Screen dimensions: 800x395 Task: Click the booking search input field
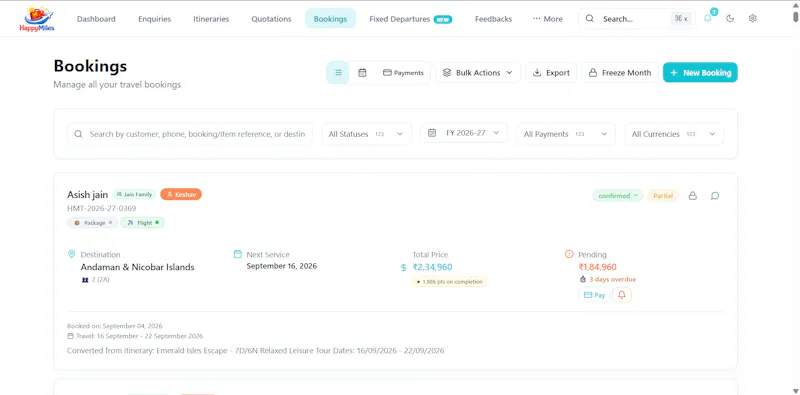coord(190,134)
